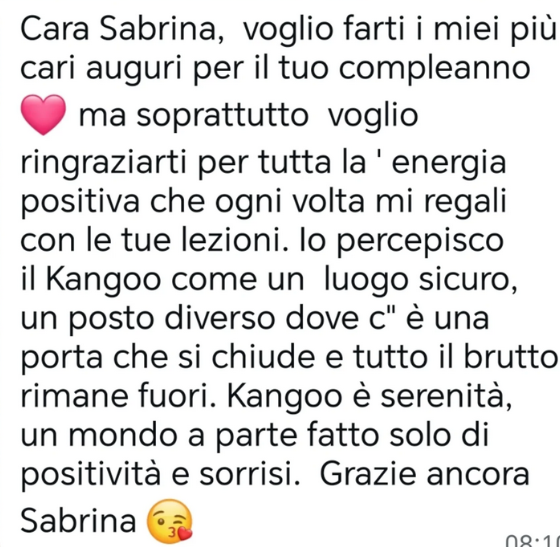Select the word 'chiude'
The height and width of the screenshot is (547, 560).
click(264, 357)
